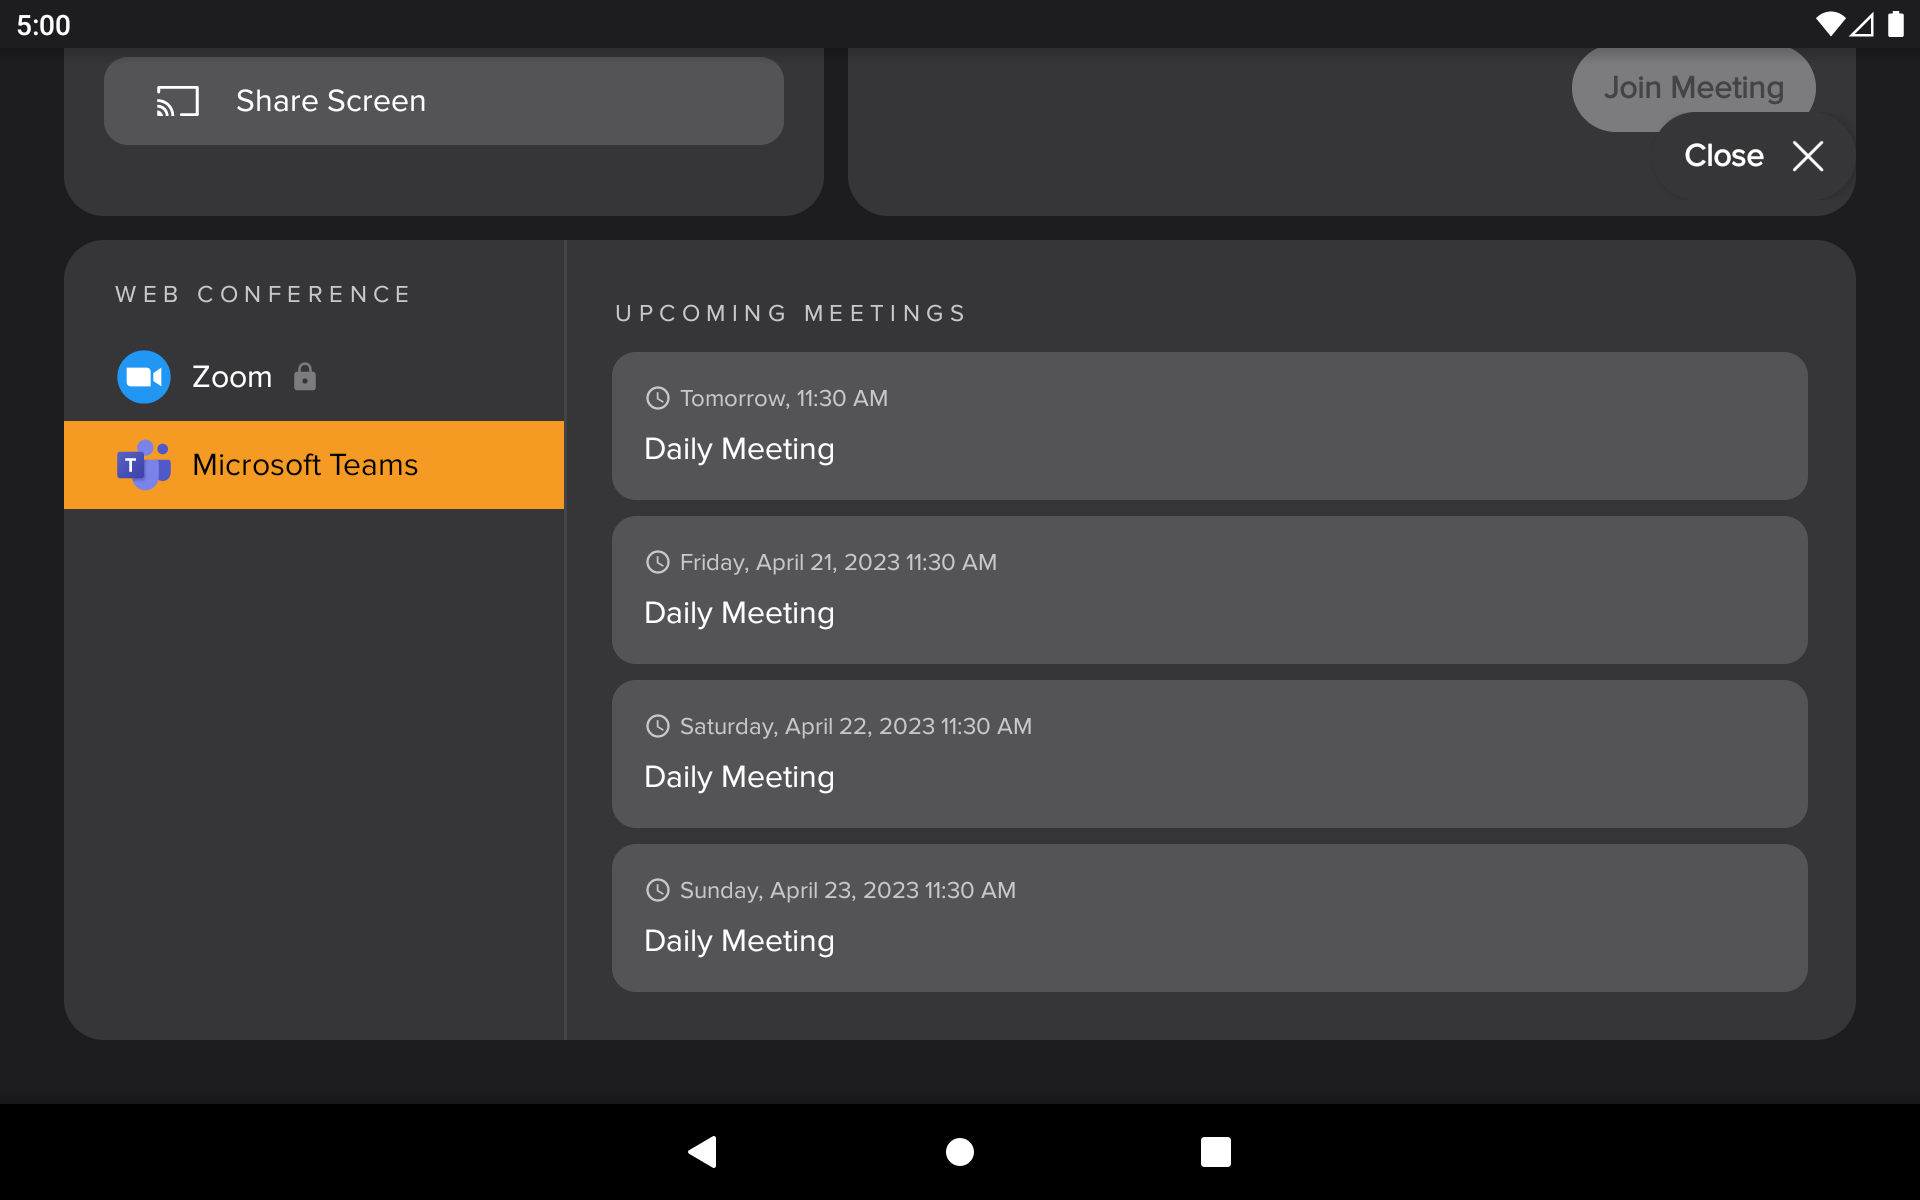Tap clock icon on Sunday April 23 meeting
The width and height of the screenshot is (1920, 1200).
pyautogui.click(x=658, y=890)
